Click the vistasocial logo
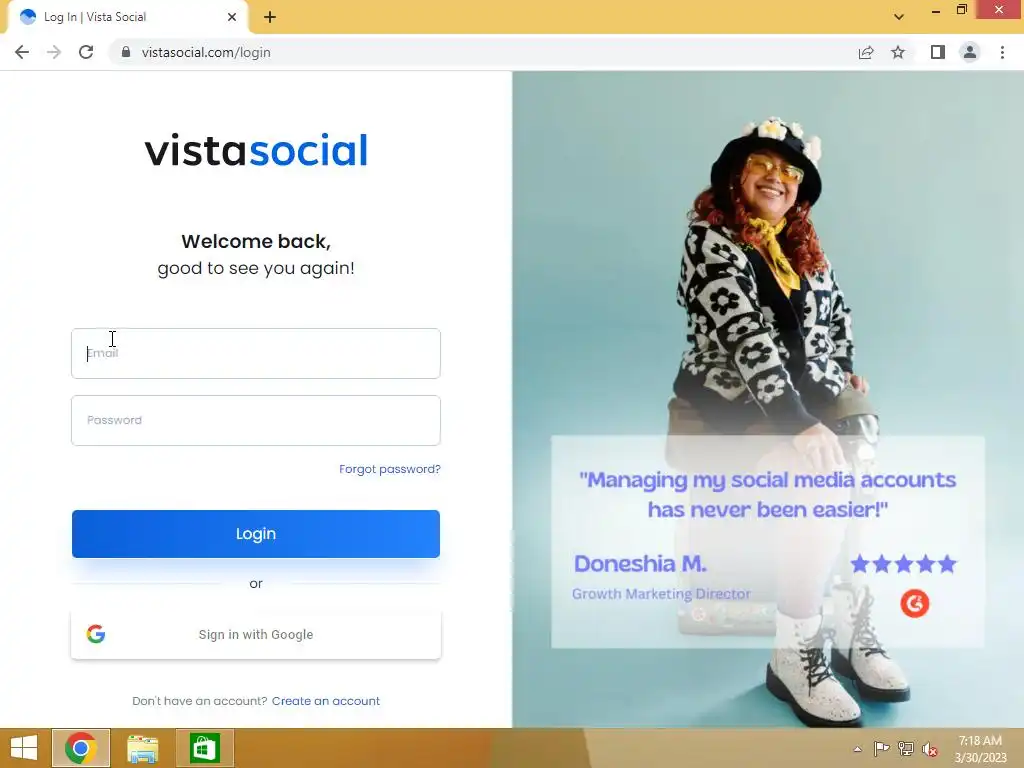 (x=256, y=150)
